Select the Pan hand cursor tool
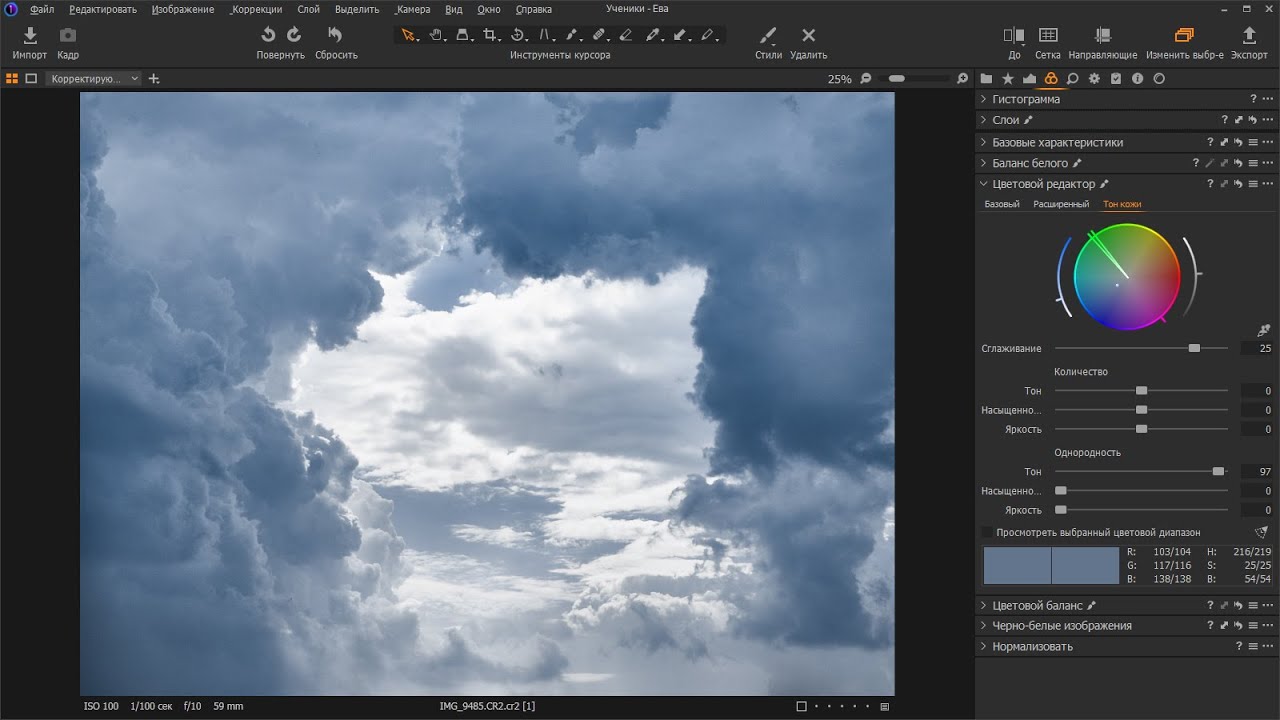The width and height of the screenshot is (1280, 720). (436, 35)
